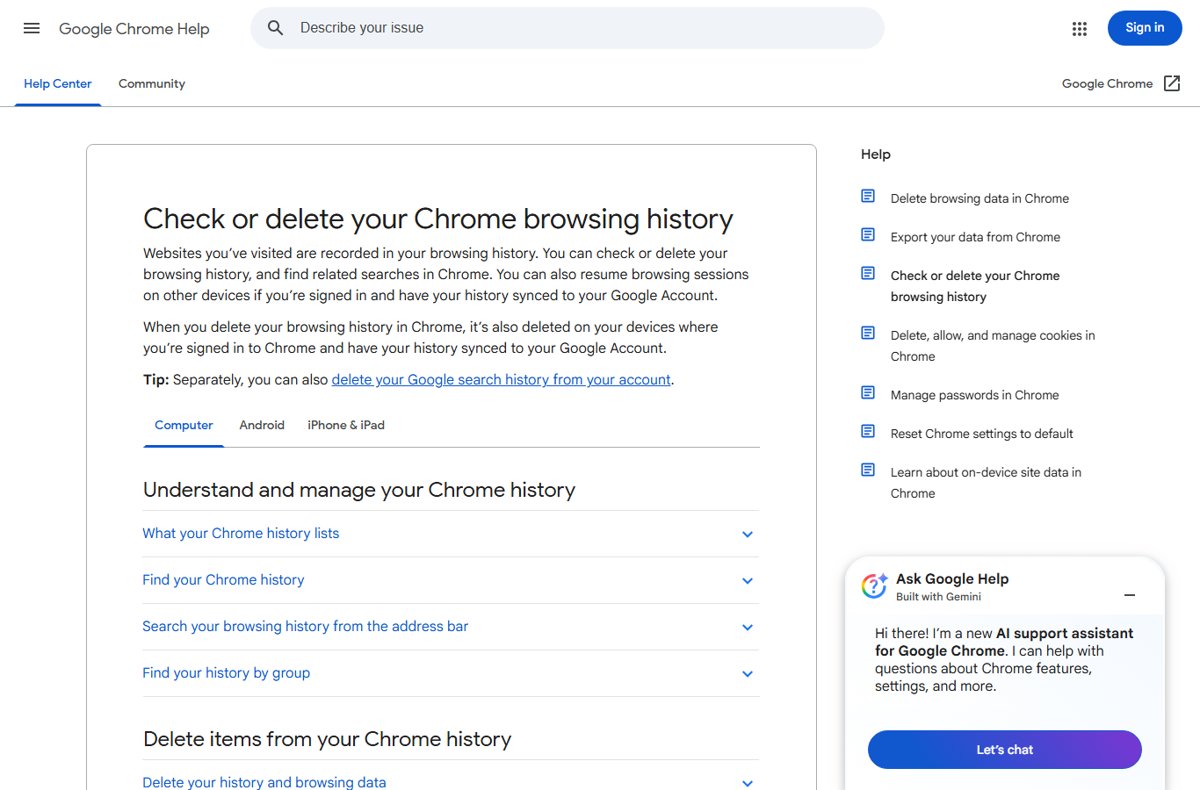This screenshot has width=1200, height=790.
Task: Expand Find your history by group chevron
Action: point(747,674)
